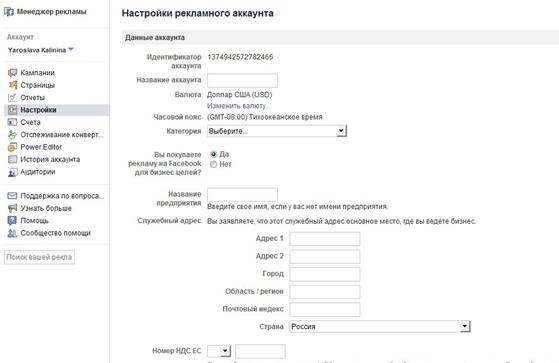Image resolution: width=559 pixels, height=363 pixels.
Task: Click the Изменить валюту link
Action: [x=236, y=106]
